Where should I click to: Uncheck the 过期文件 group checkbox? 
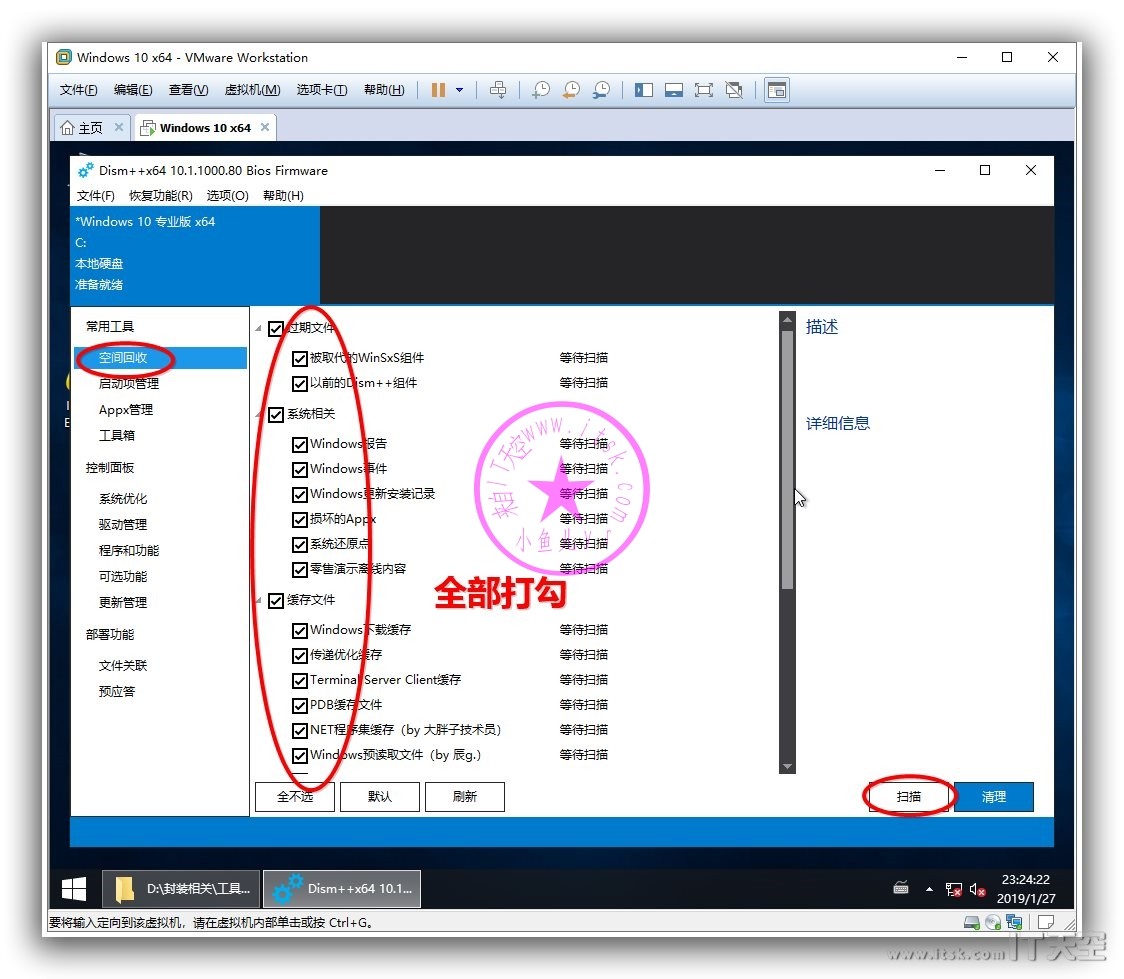click(x=276, y=328)
